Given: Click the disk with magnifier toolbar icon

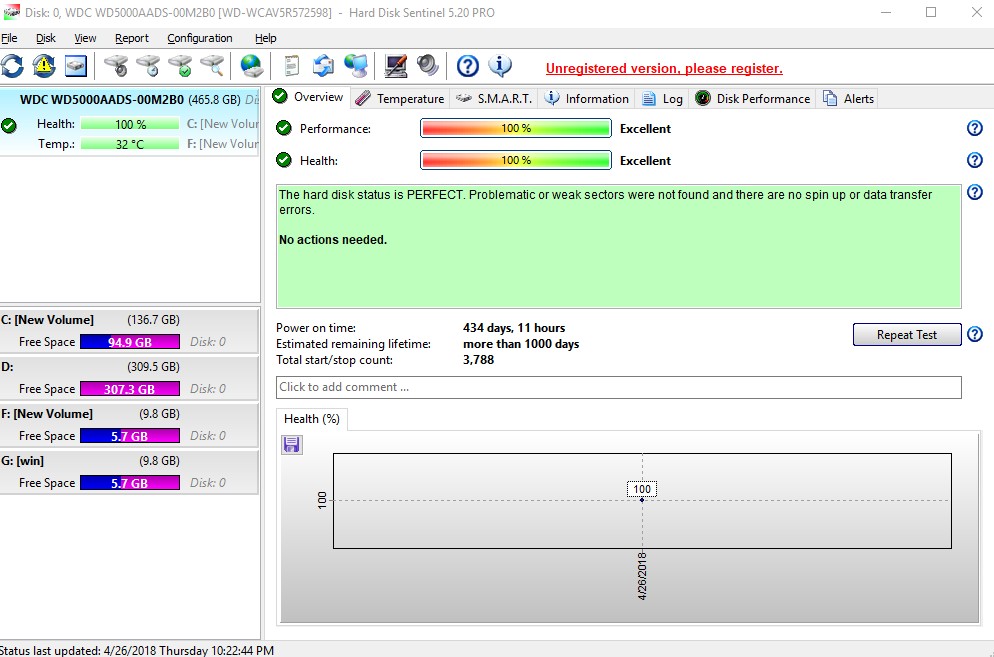Looking at the screenshot, I should pyautogui.click(x=212, y=66).
